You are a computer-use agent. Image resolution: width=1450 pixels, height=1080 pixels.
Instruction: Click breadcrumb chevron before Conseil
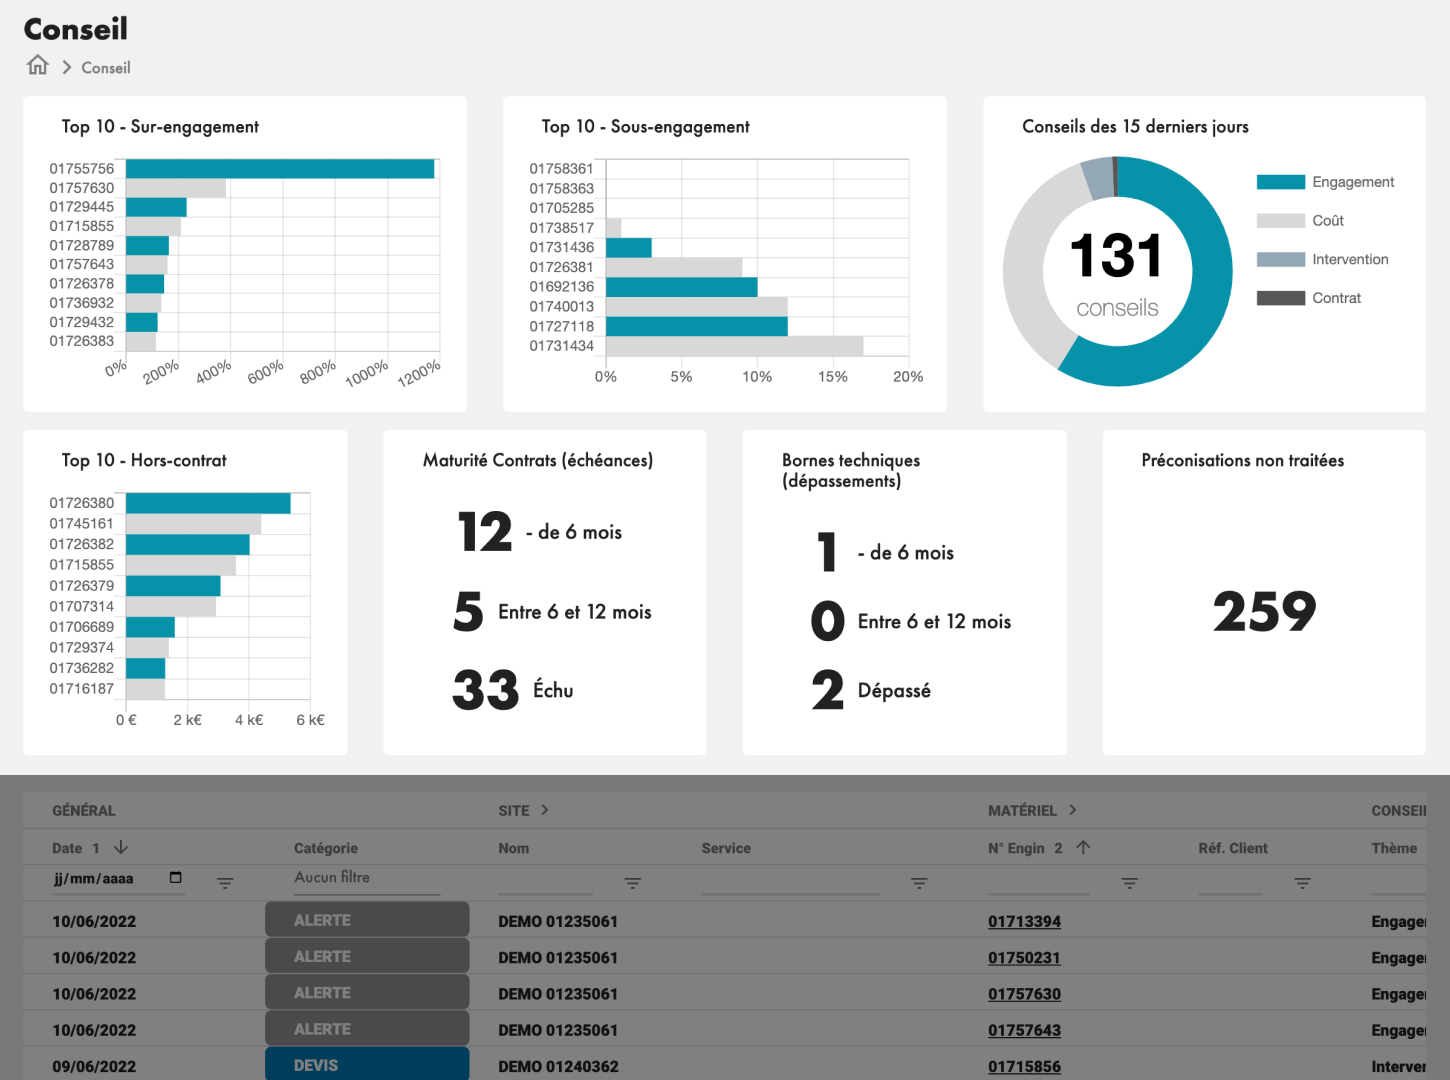pos(67,67)
